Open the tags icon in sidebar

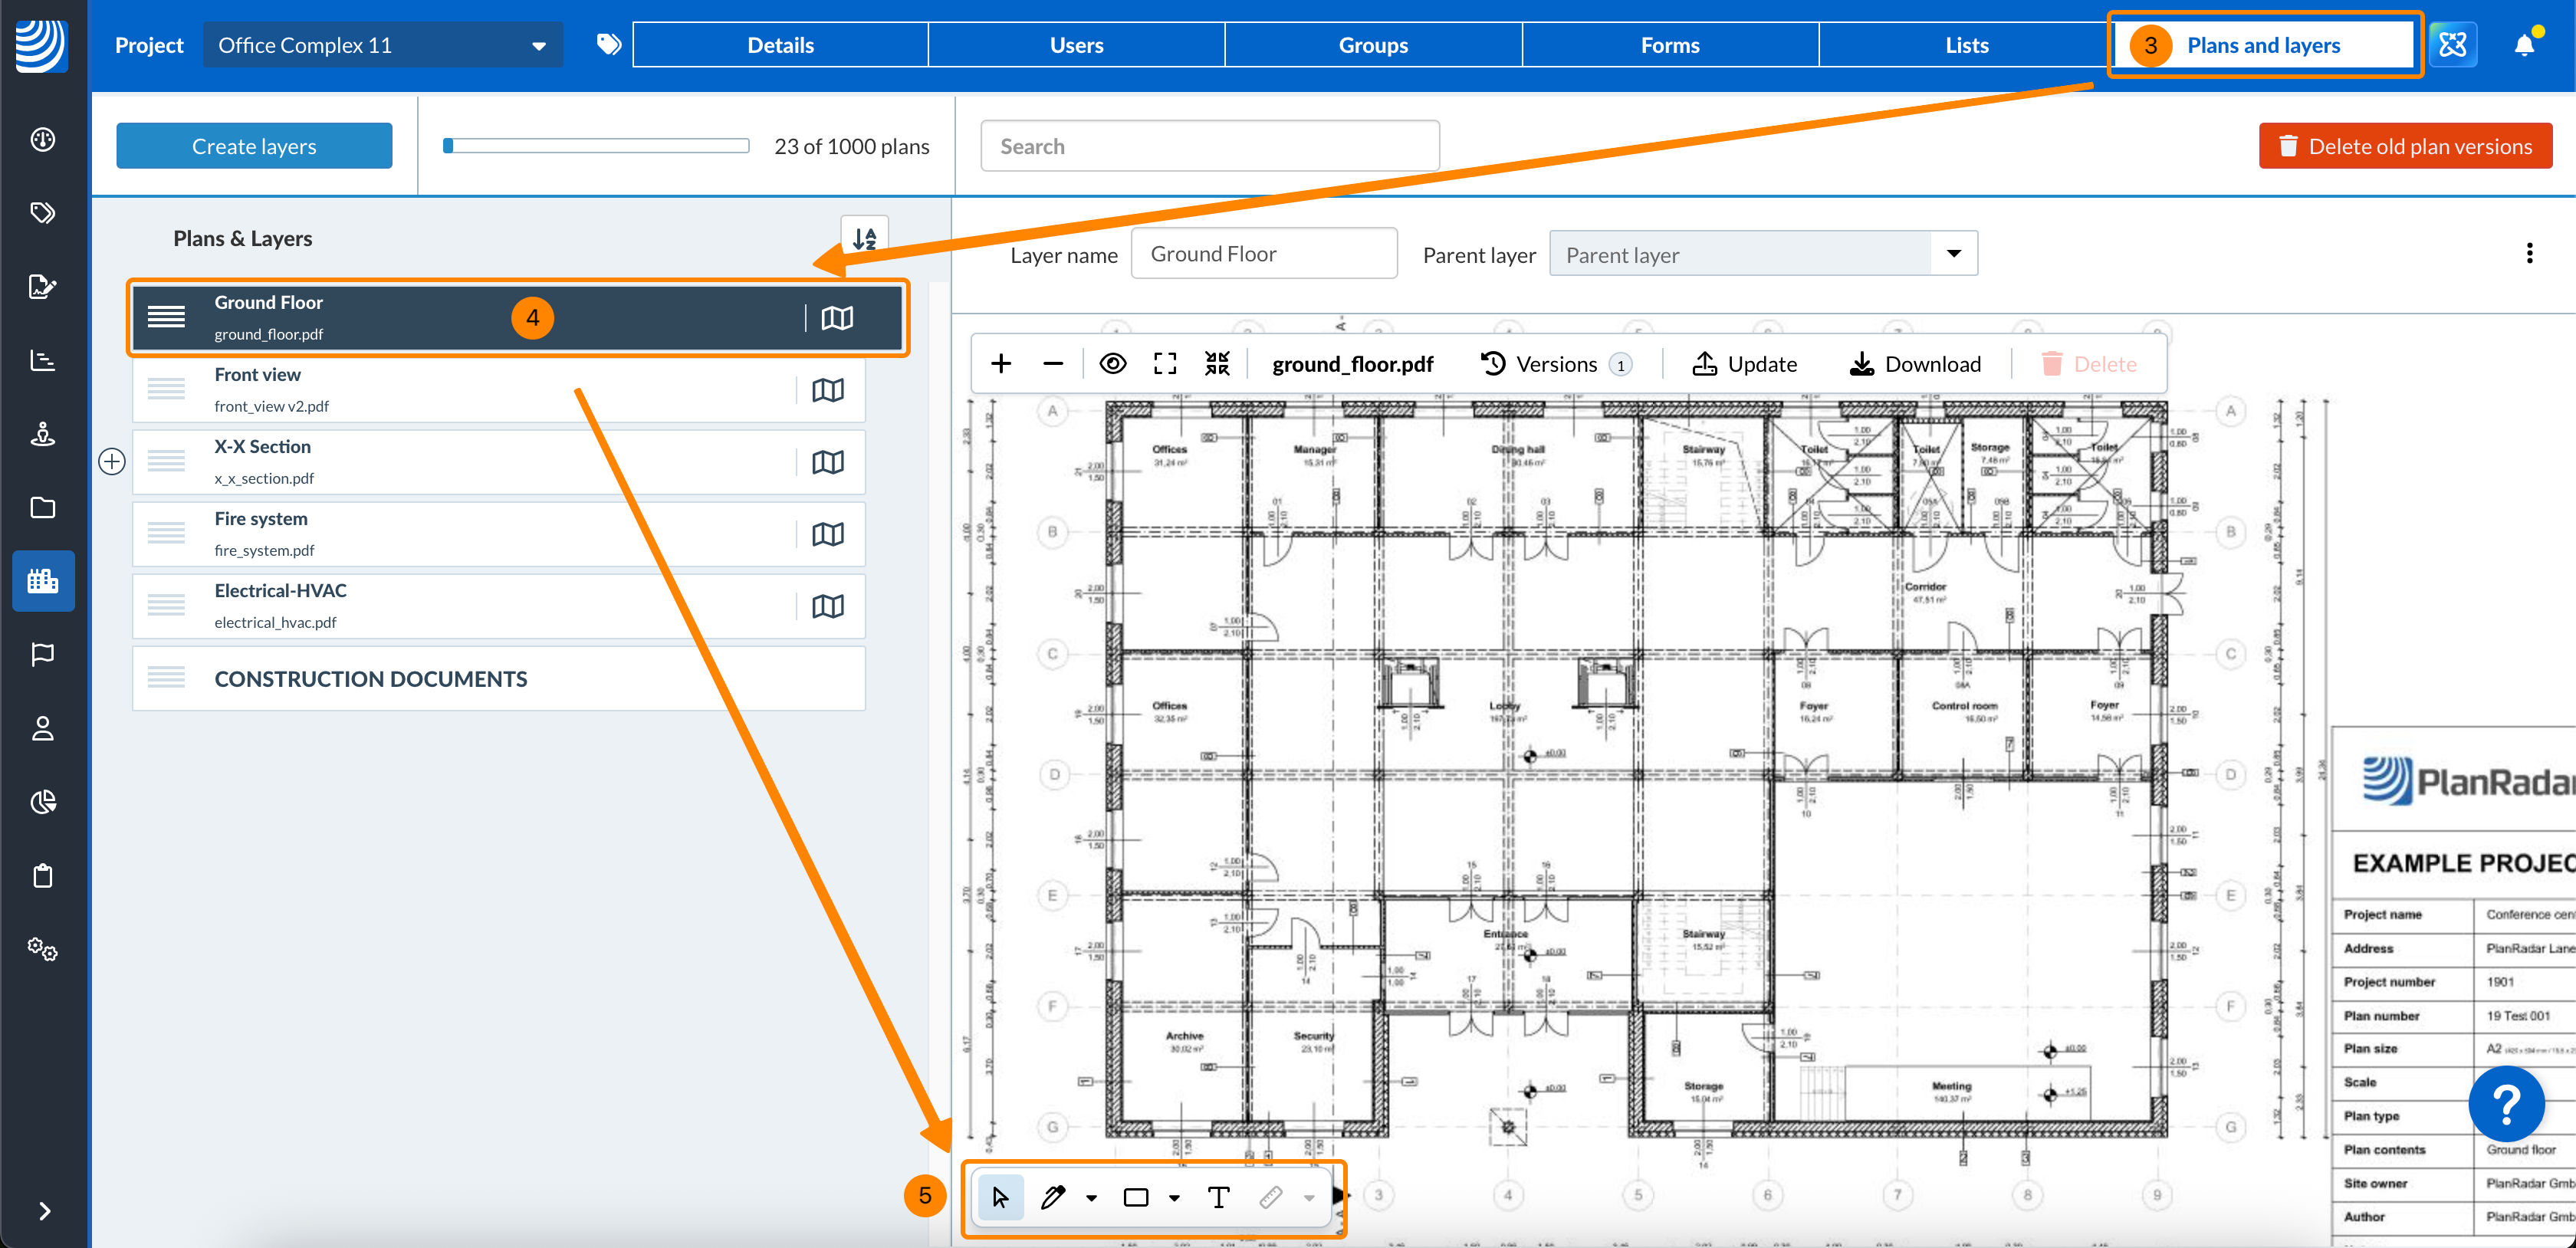click(x=42, y=212)
